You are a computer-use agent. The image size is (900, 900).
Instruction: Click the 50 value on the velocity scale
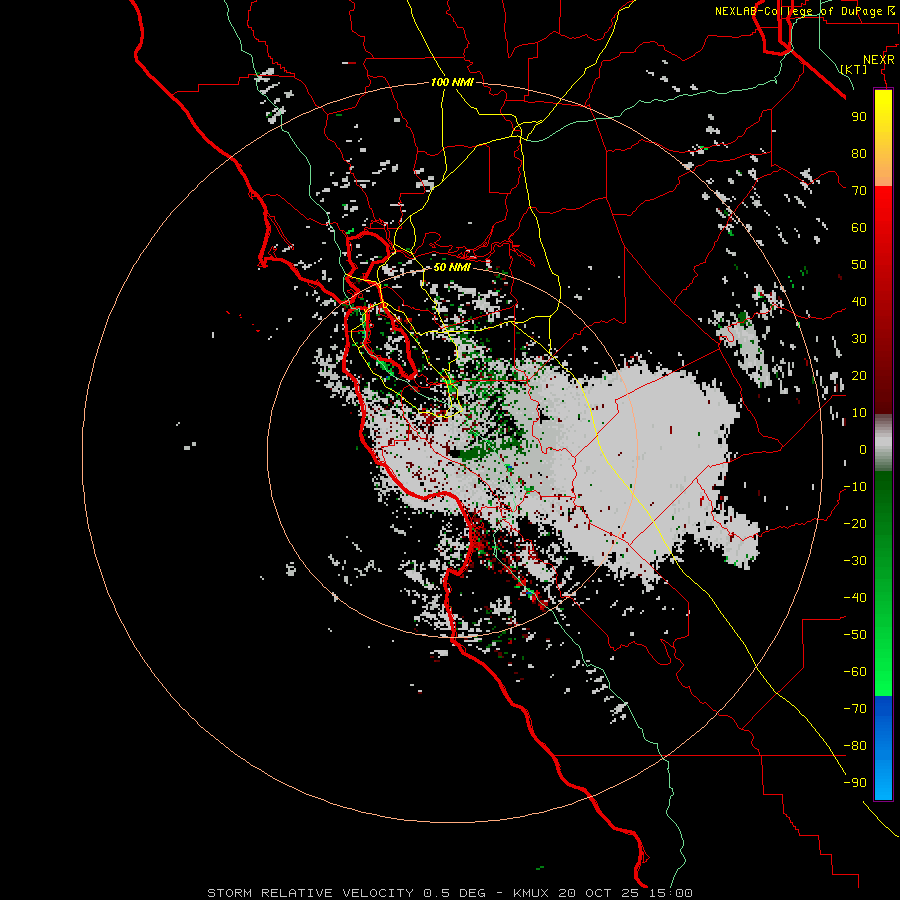point(859,265)
